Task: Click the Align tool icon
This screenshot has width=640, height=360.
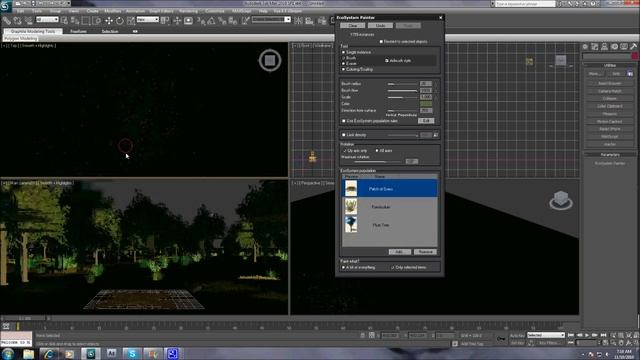Action: point(309,20)
